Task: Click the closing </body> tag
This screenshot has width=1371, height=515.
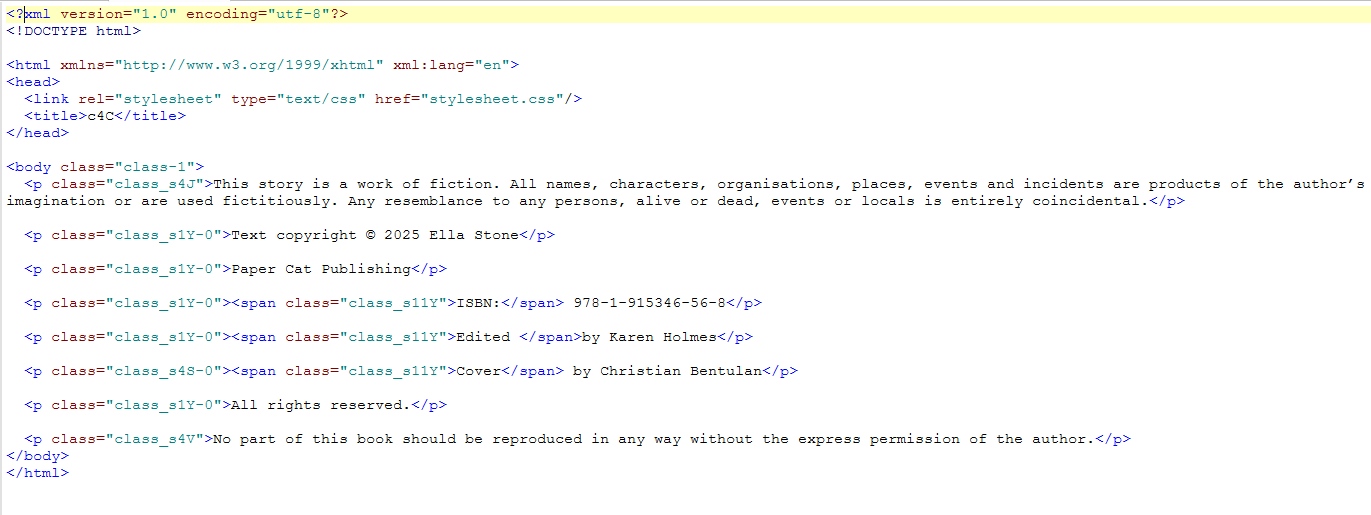Action: (x=38, y=456)
